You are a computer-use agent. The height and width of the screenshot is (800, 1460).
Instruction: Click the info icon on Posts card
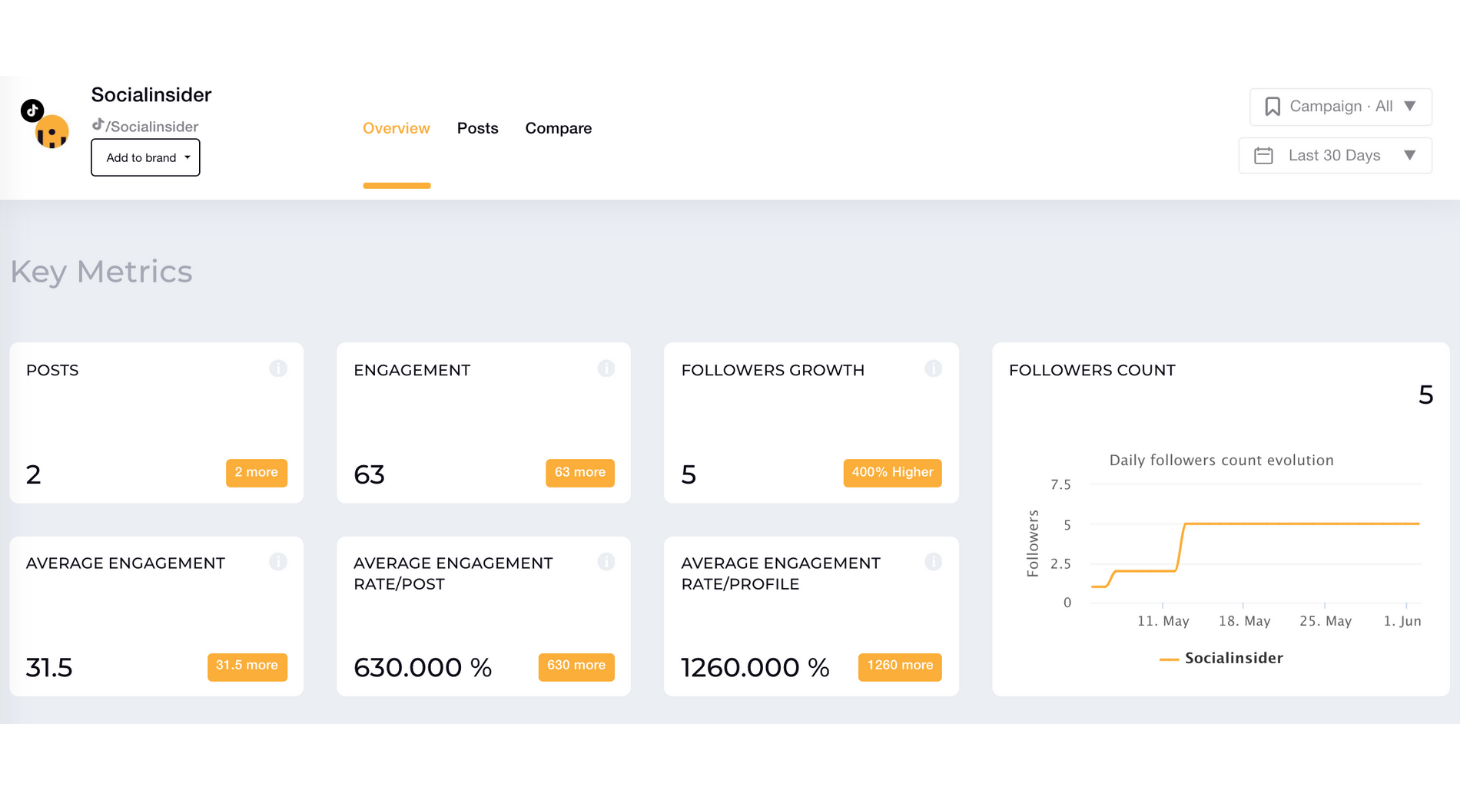tap(278, 369)
